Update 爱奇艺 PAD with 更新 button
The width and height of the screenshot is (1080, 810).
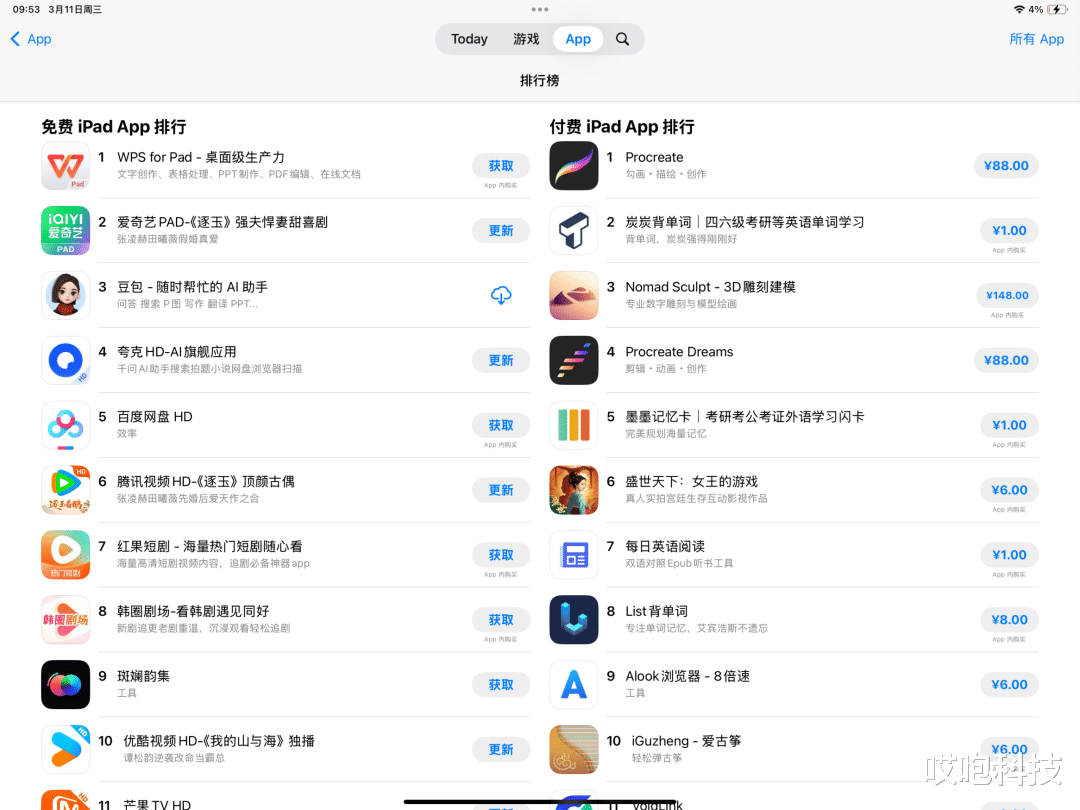coord(501,231)
